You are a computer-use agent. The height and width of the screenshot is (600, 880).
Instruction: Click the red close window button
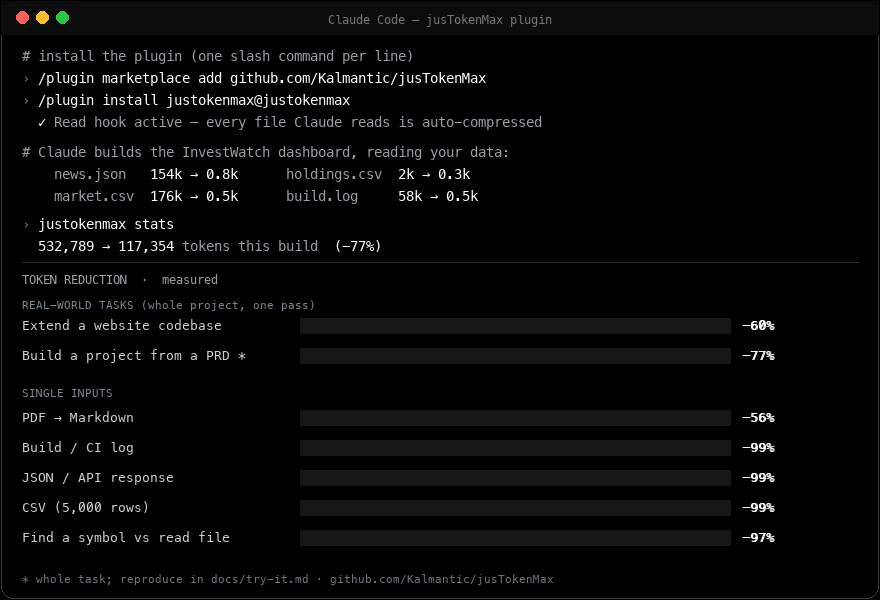click(22, 18)
